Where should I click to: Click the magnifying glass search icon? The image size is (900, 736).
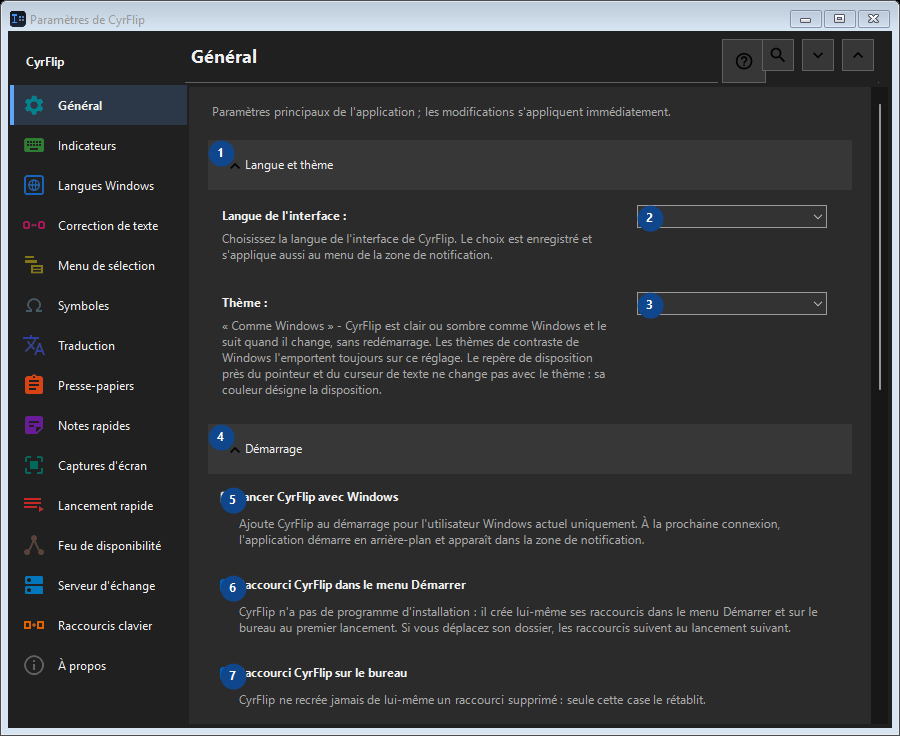pyautogui.click(x=778, y=55)
